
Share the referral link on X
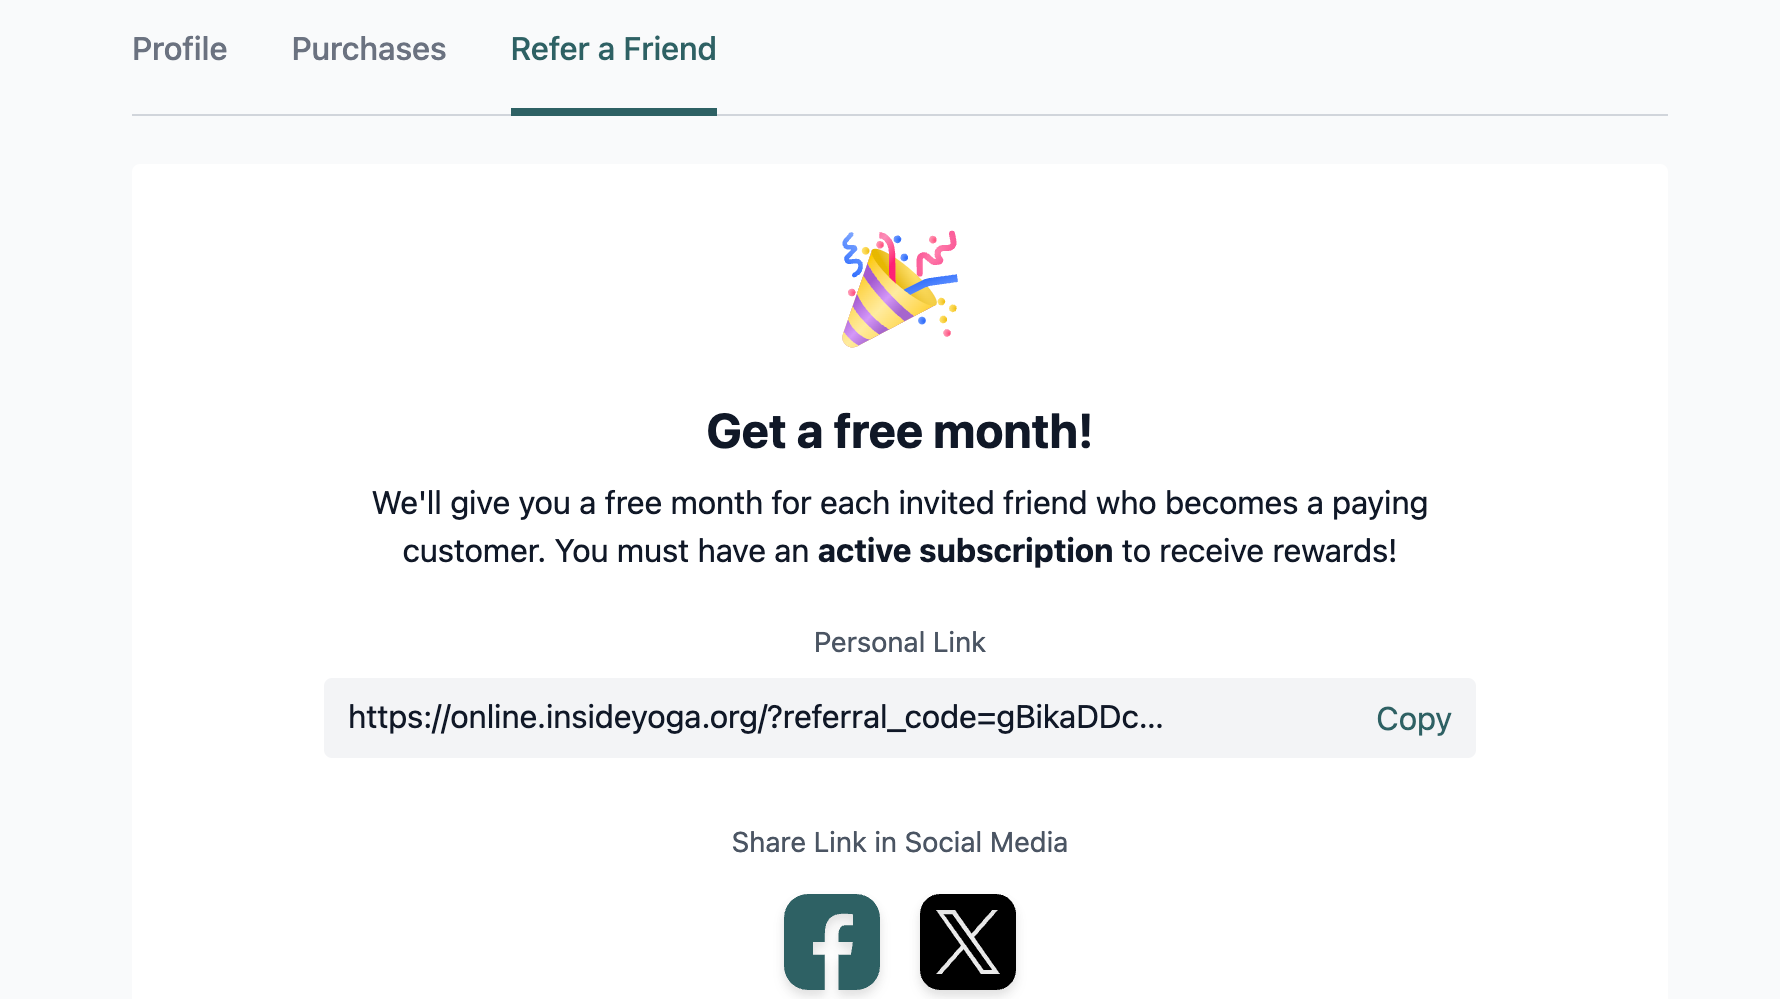coord(968,942)
